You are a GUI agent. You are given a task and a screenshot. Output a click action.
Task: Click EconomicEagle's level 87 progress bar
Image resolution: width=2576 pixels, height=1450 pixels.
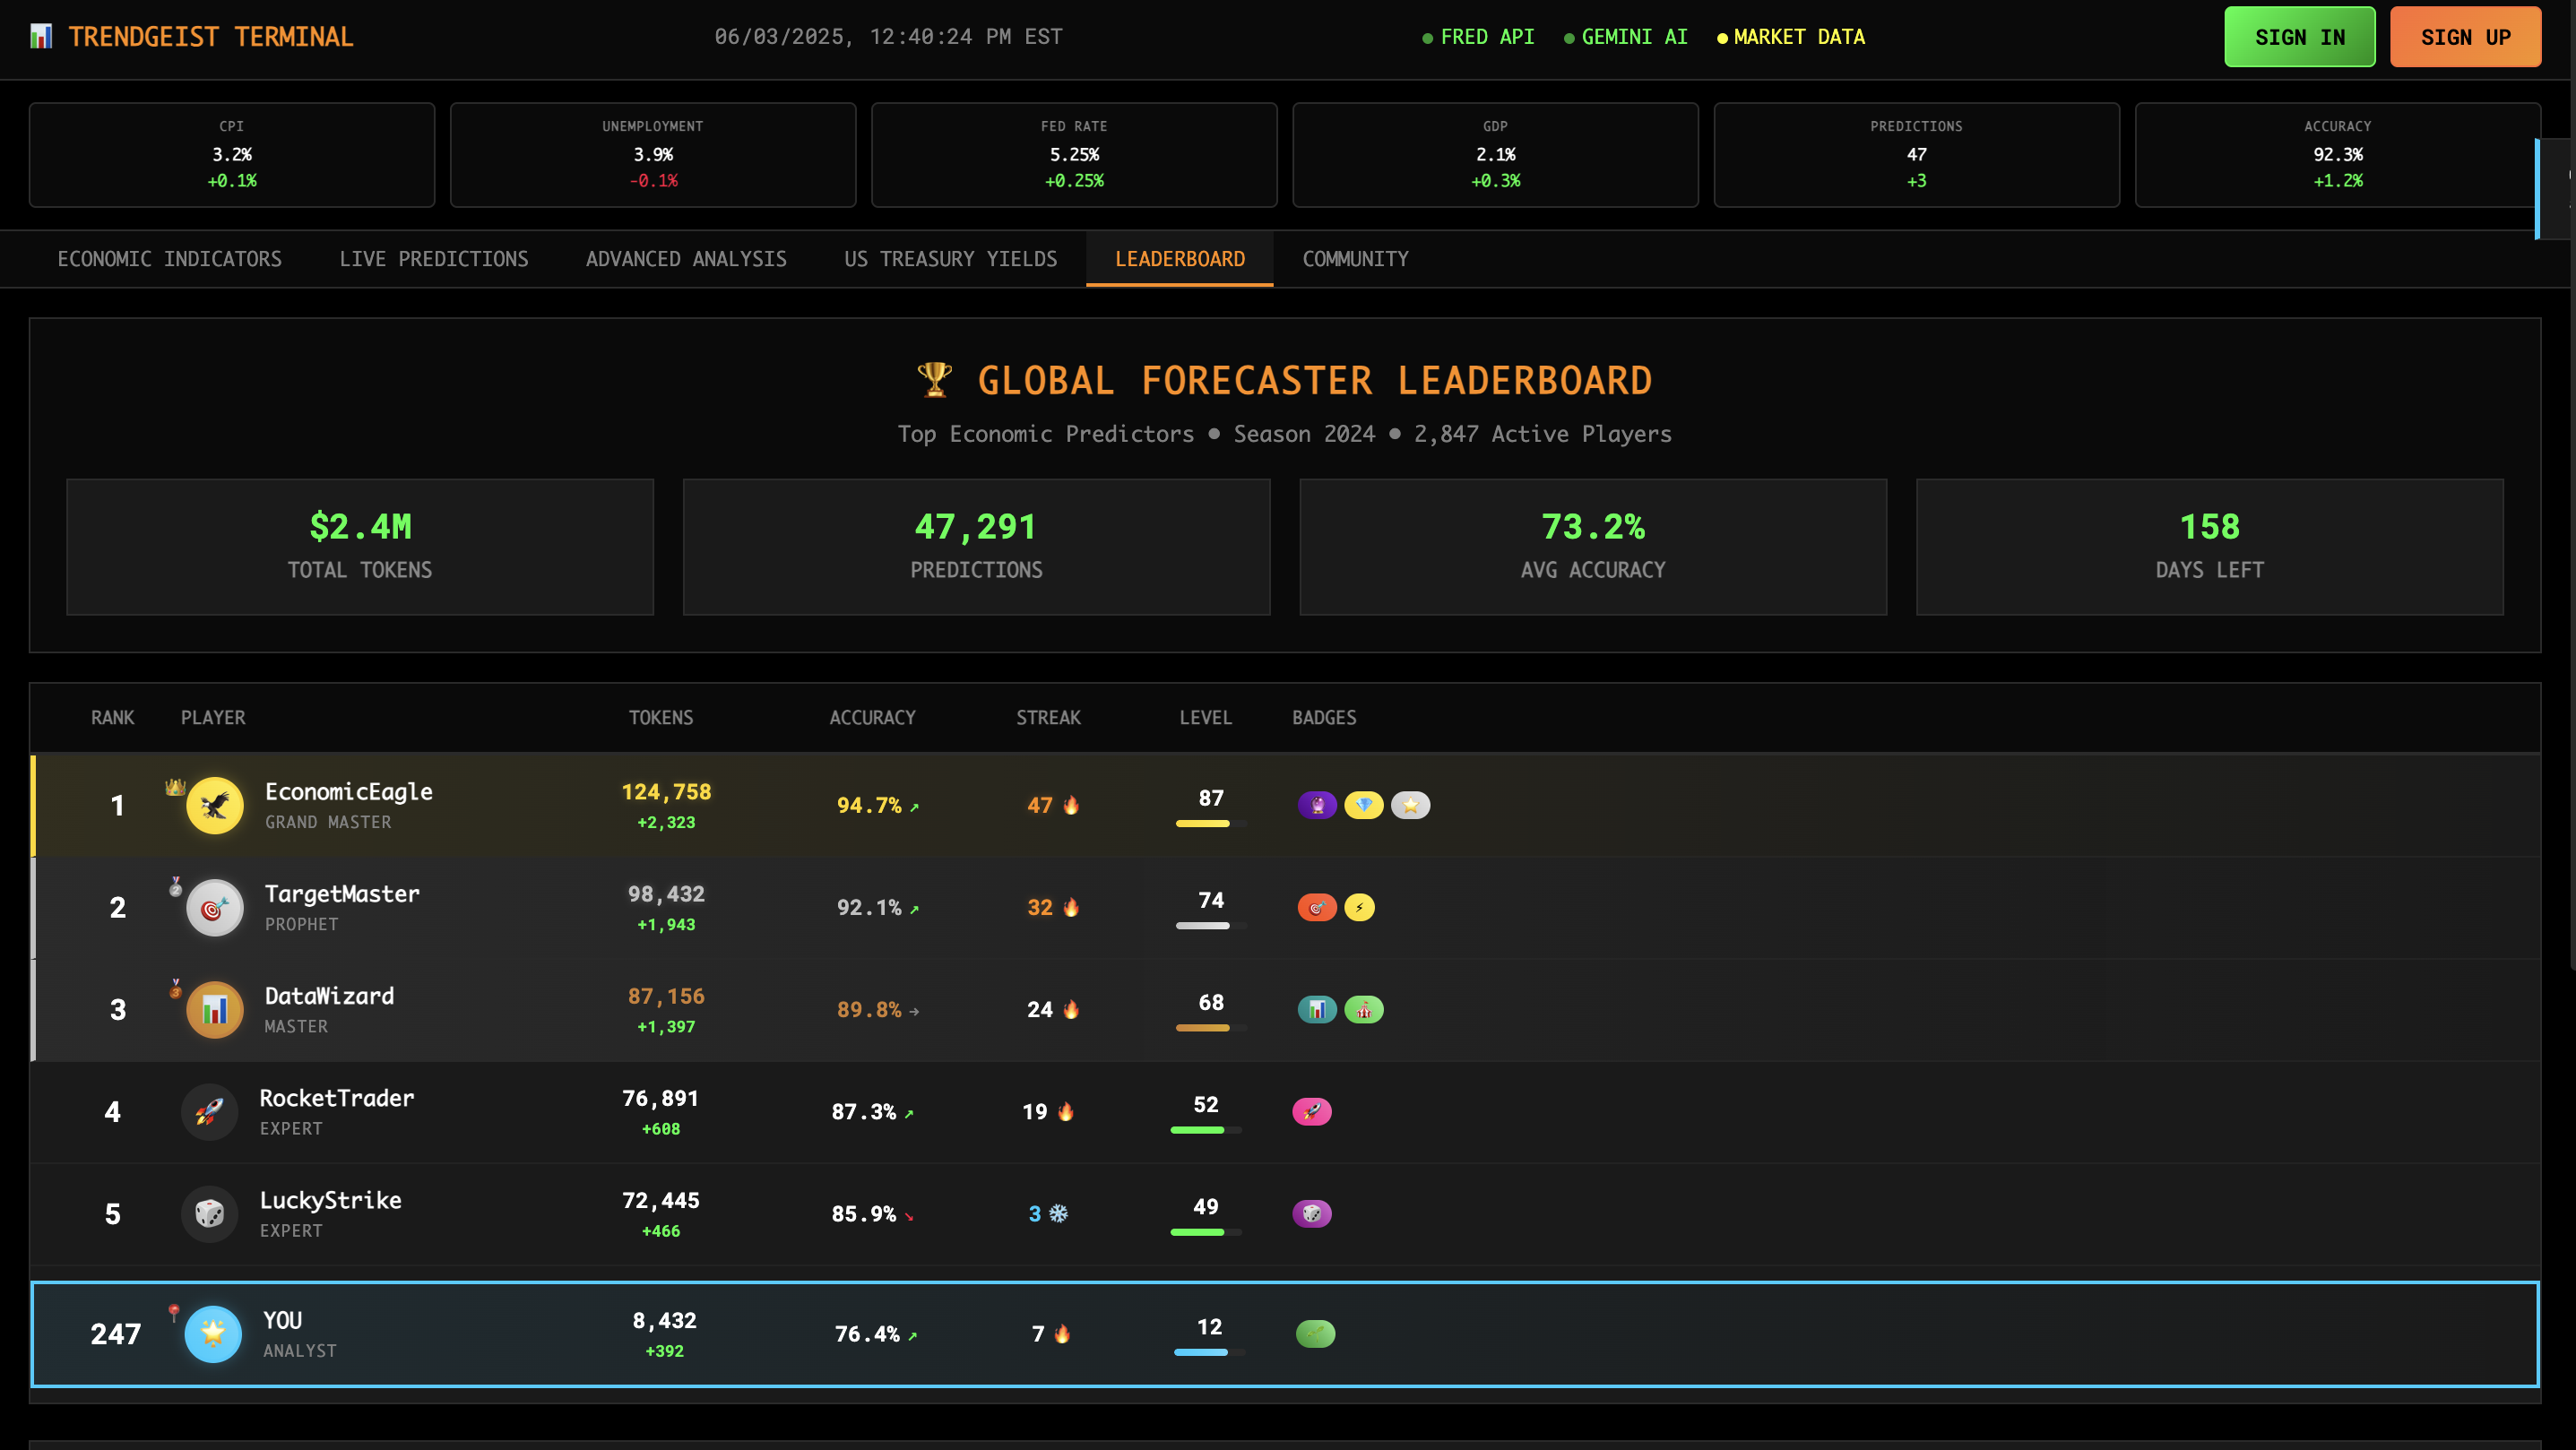(x=1211, y=824)
